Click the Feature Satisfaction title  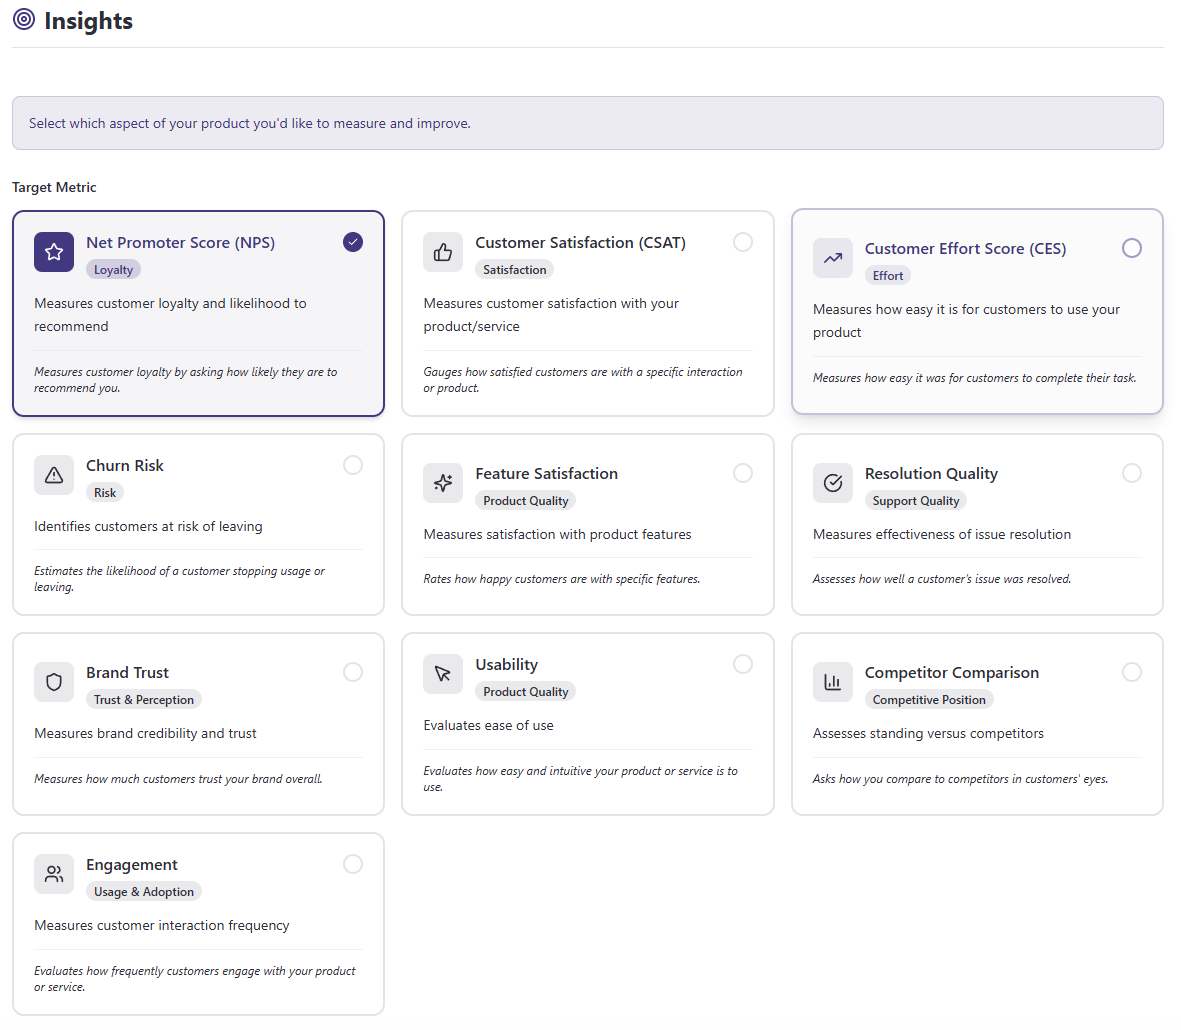[x=546, y=474]
